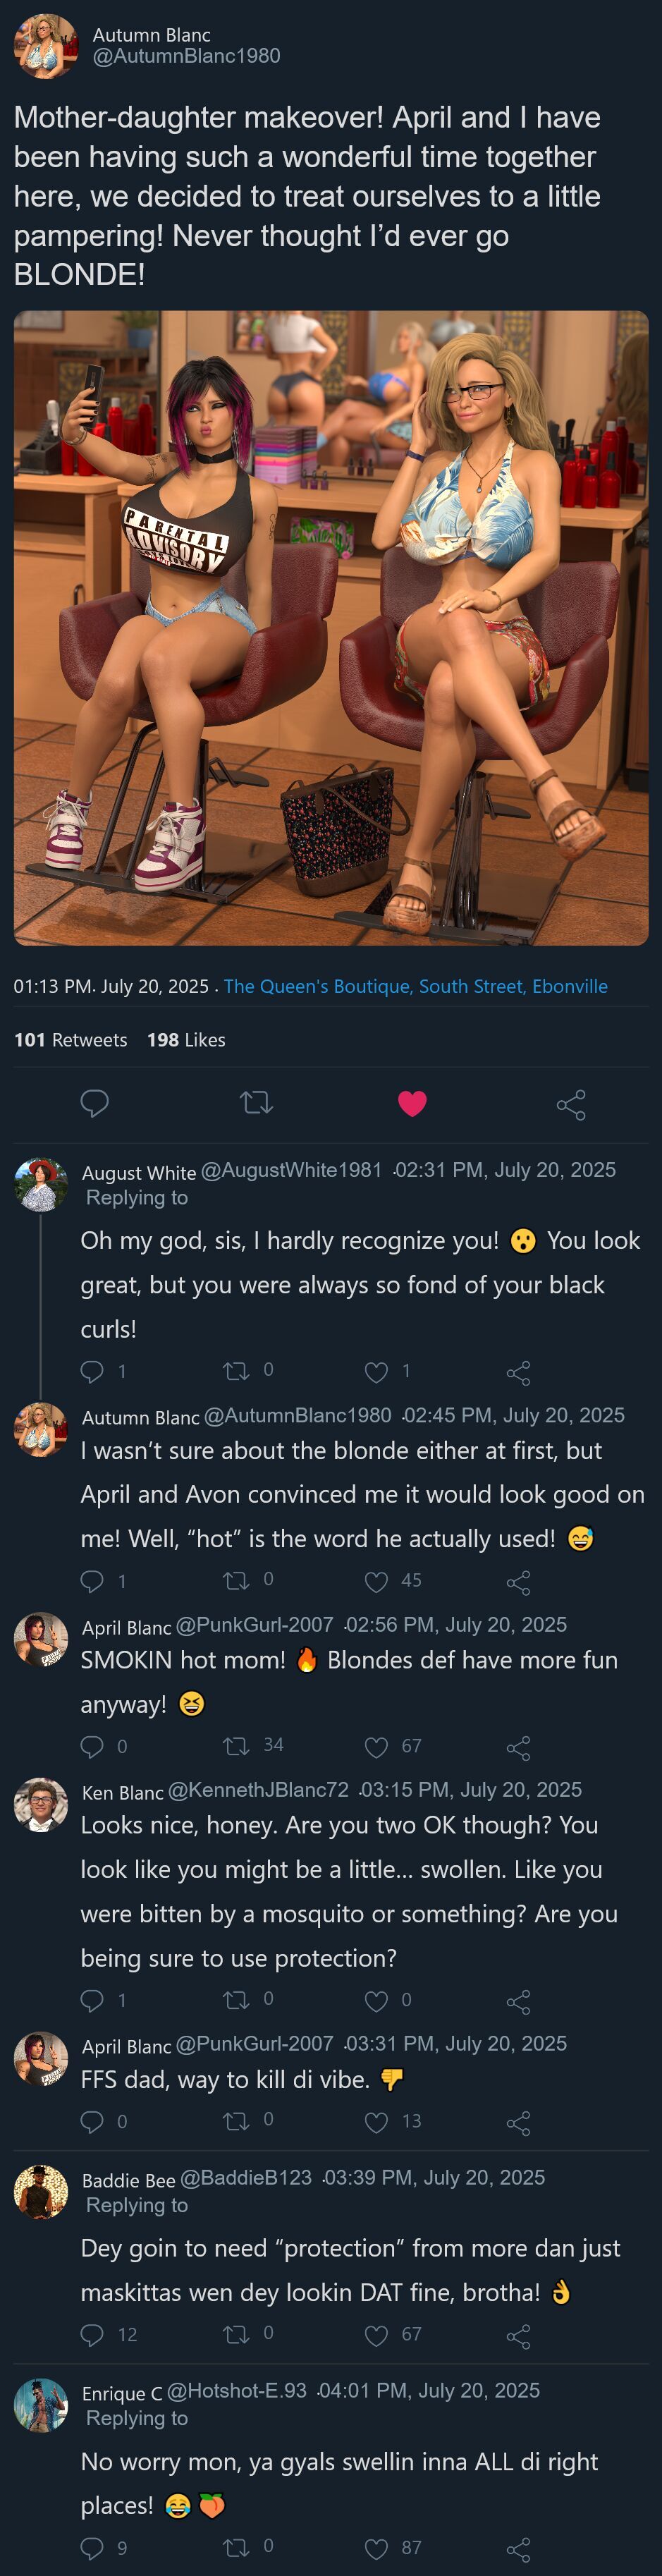View the 101 Retweets list
662x2576 pixels.
[x=70, y=1040]
